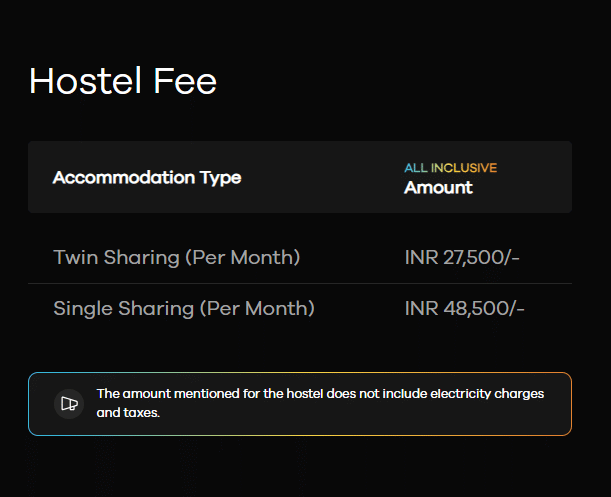Select the Accommodation Type column header
Screen dimensions: 611x497
[x=146, y=178]
